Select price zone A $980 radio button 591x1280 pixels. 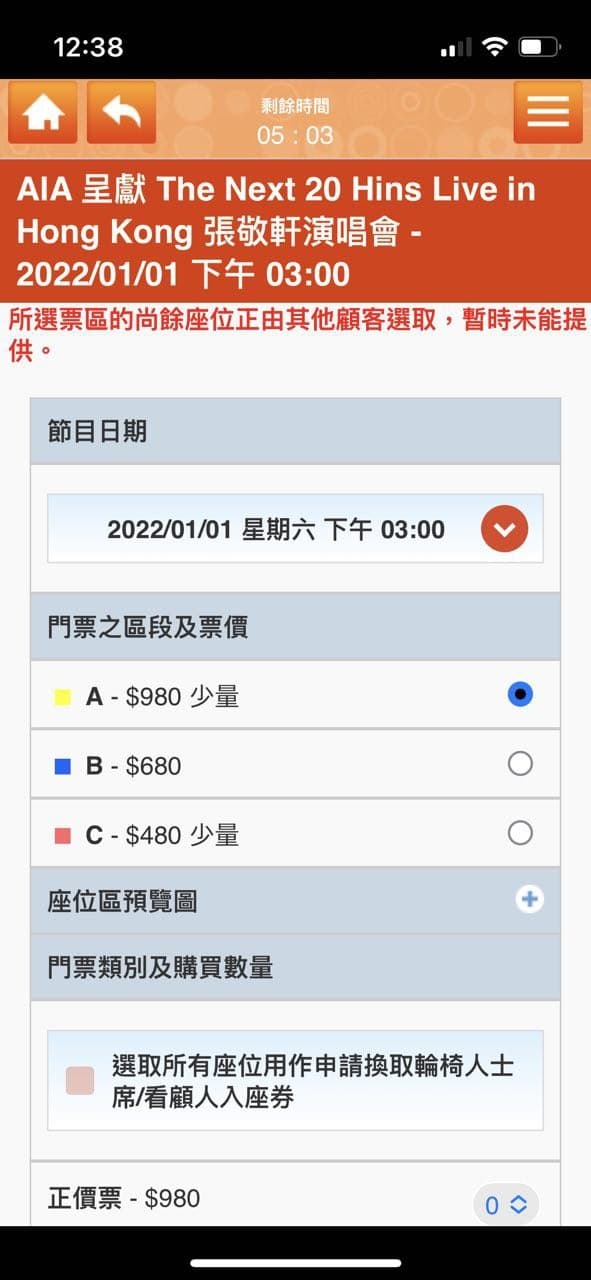click(x=520, y=695)
